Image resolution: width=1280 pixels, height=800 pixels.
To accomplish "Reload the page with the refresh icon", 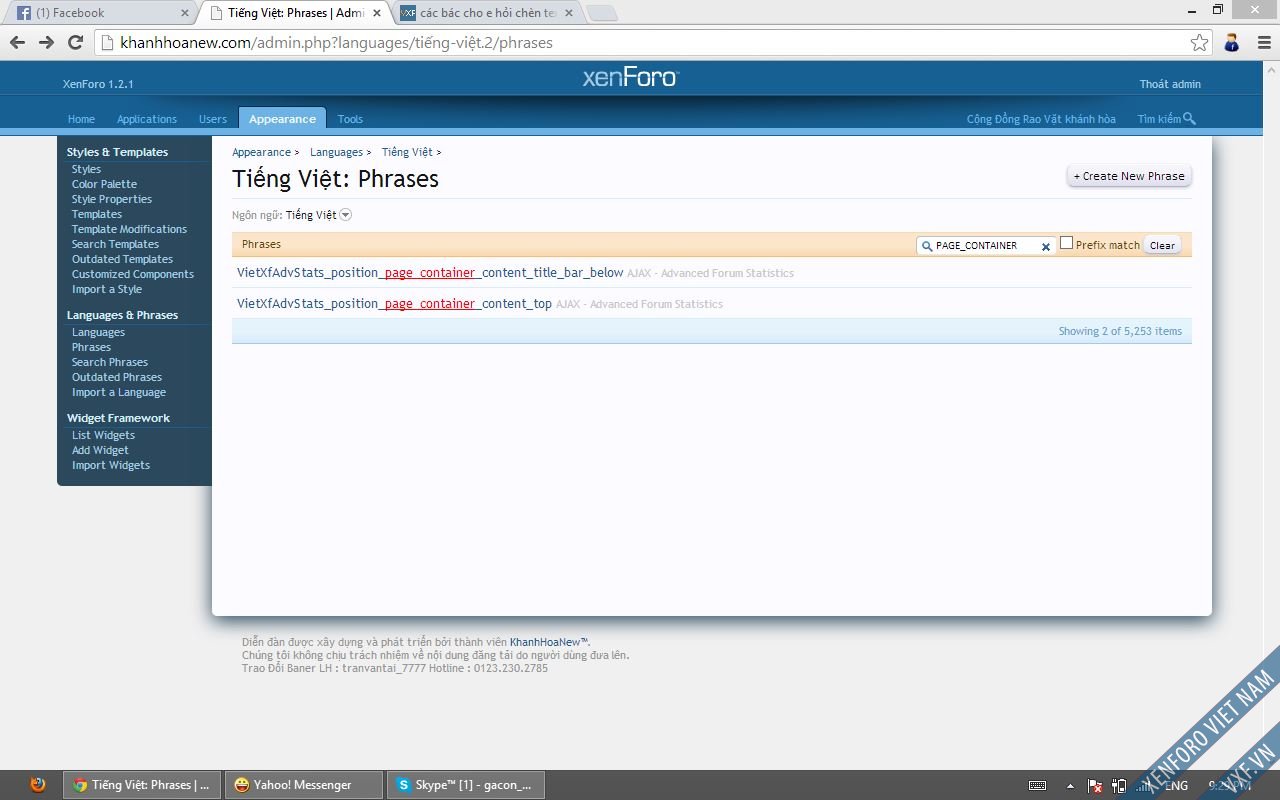I will 75,42.
